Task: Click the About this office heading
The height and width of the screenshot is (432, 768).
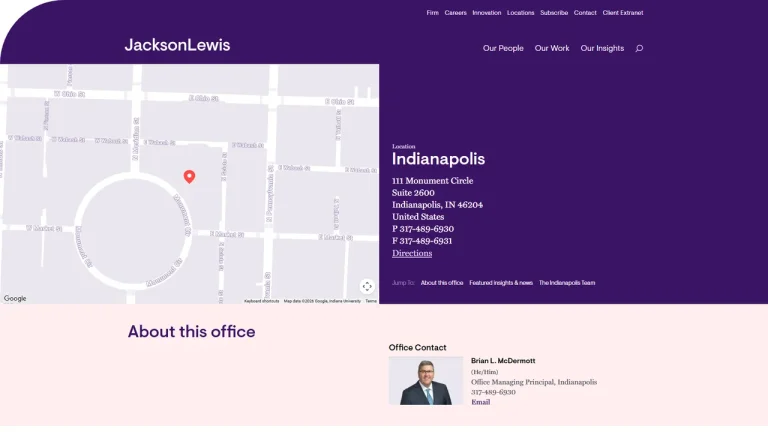Action: point(192,332)
